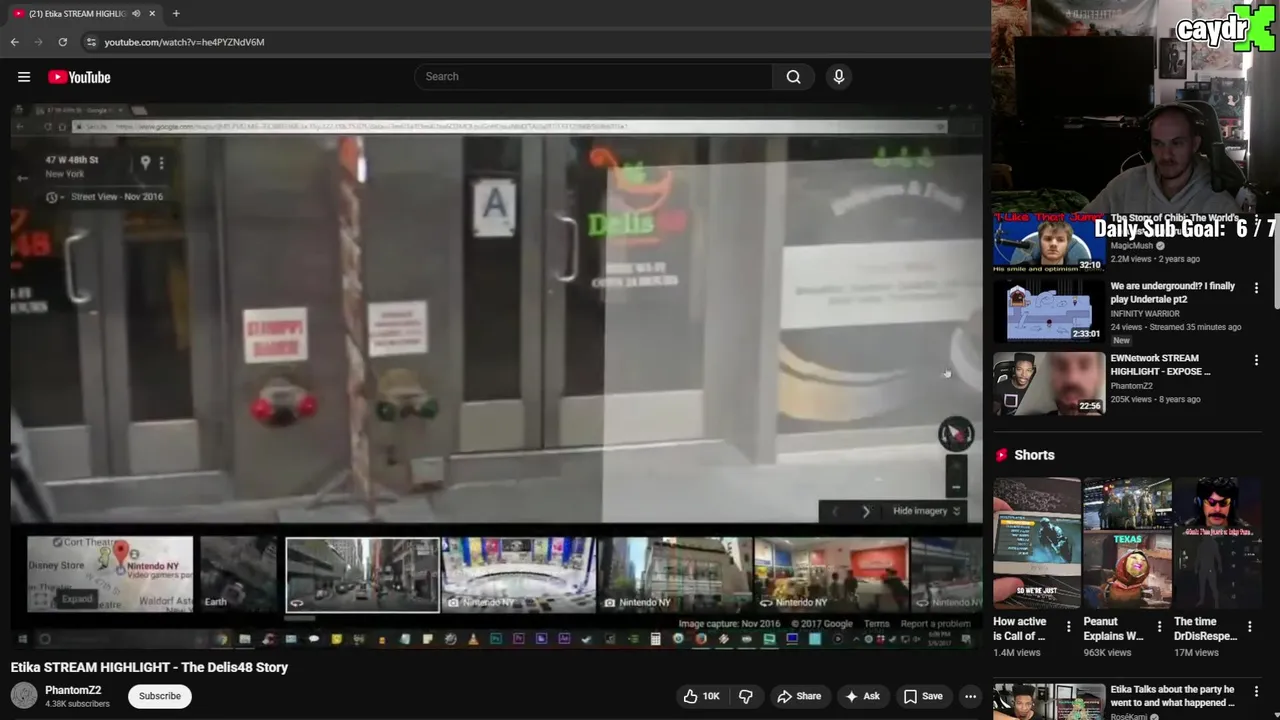Like the video with thumbs up
This screenshot has height=720, width=1280.
click(701, 696)
